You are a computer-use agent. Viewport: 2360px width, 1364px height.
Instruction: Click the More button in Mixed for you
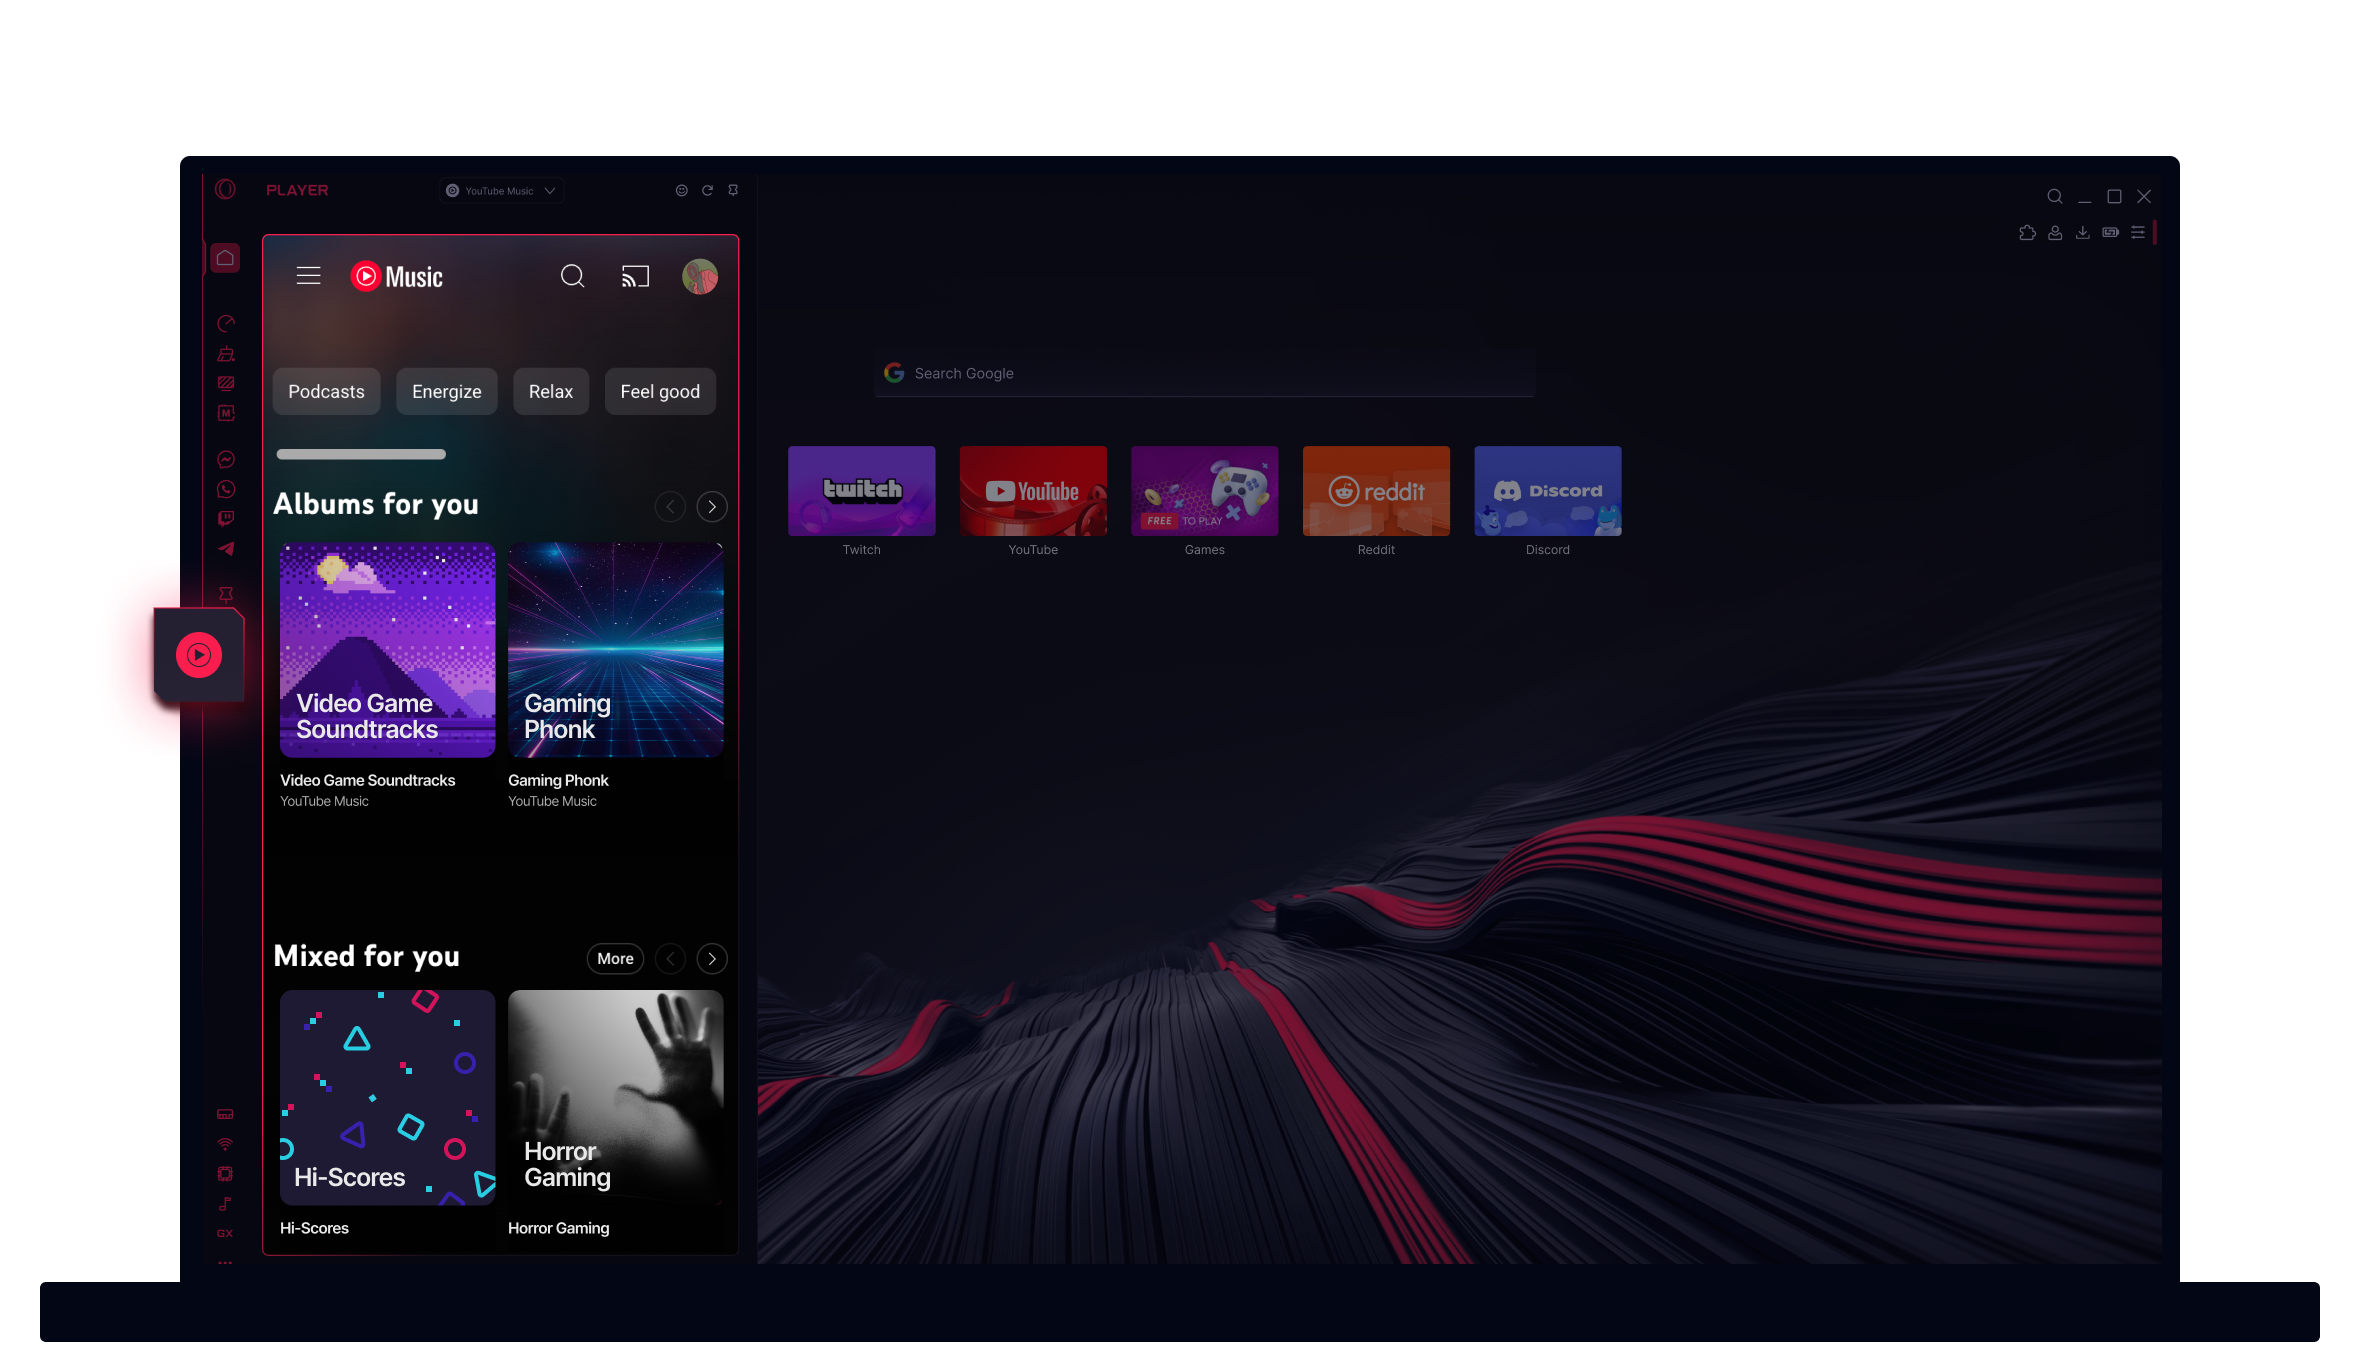tap(614, 958)
